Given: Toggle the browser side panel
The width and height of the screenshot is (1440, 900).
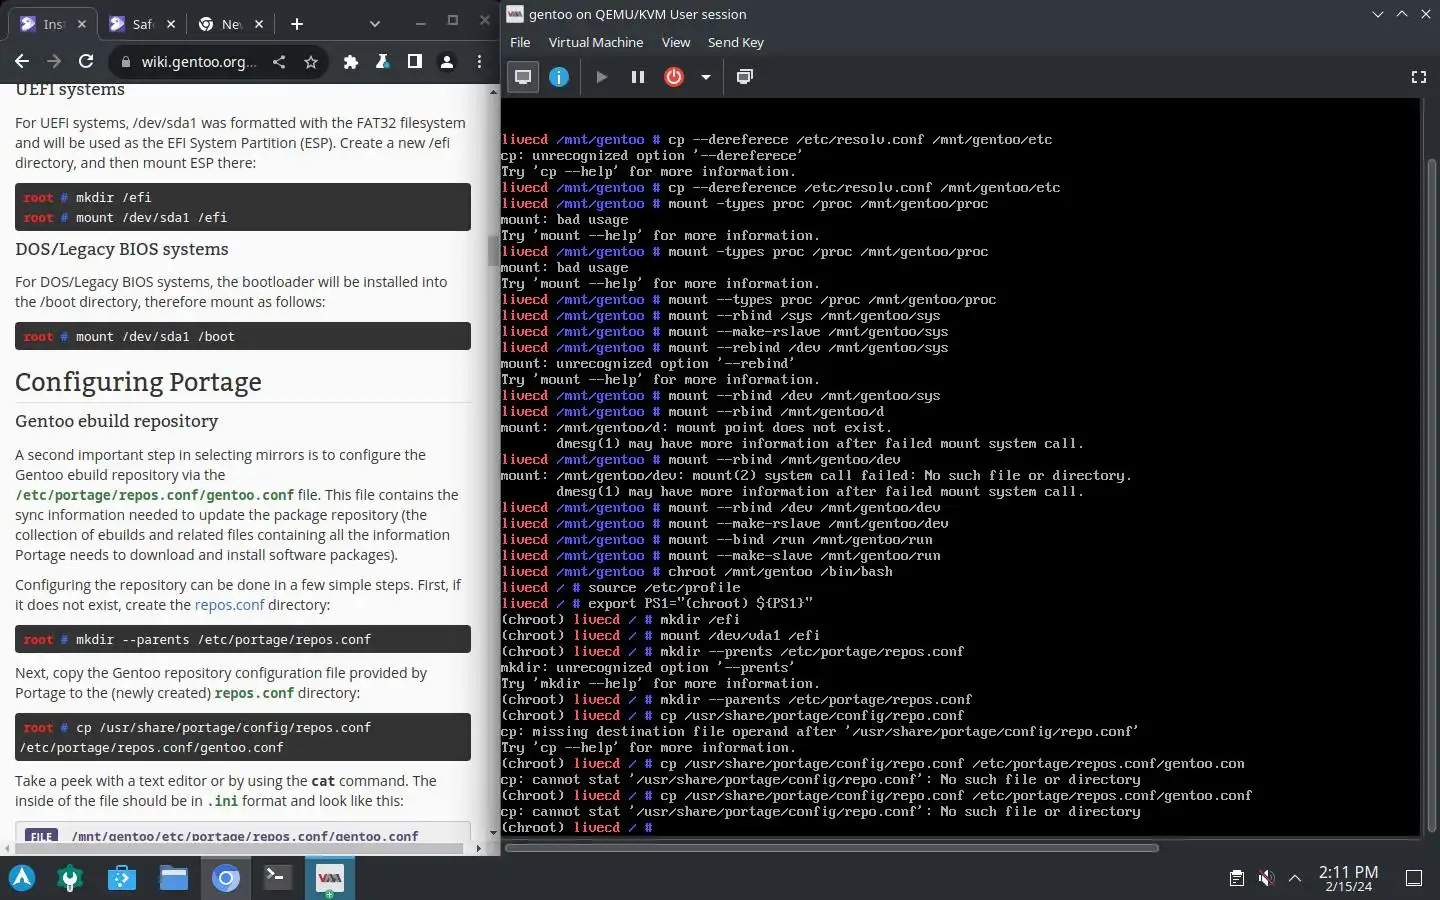Looking at the screenshot, I should pos(414,62).
